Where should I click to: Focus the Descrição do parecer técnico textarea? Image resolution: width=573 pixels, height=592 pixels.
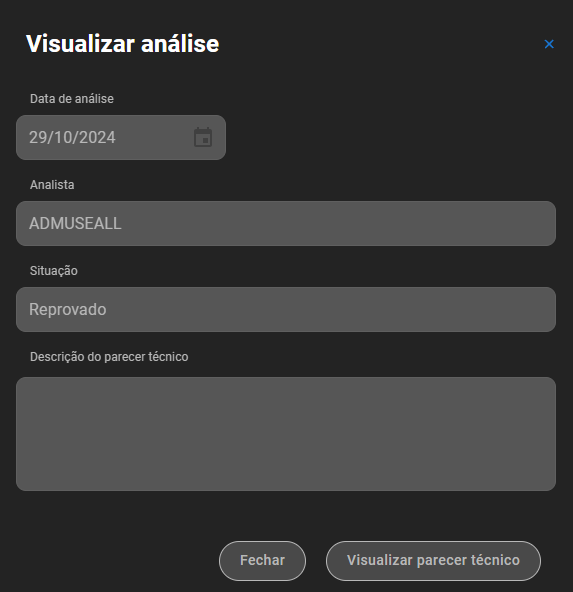pyautogui.click(x=286, y=434)
